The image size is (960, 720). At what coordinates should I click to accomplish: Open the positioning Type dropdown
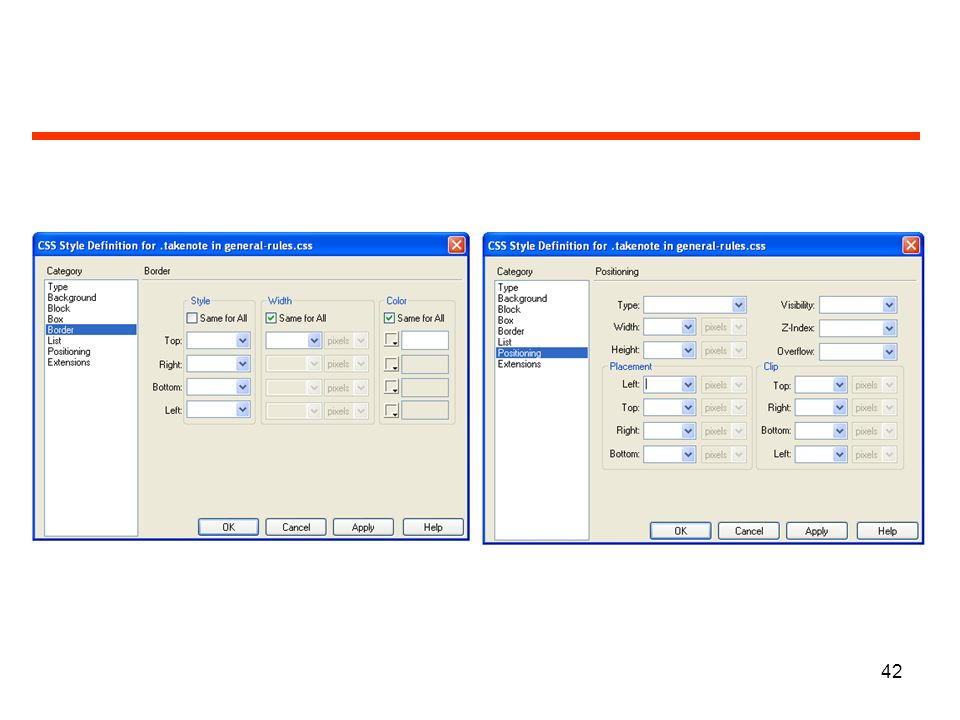click(x=739, y=304)
